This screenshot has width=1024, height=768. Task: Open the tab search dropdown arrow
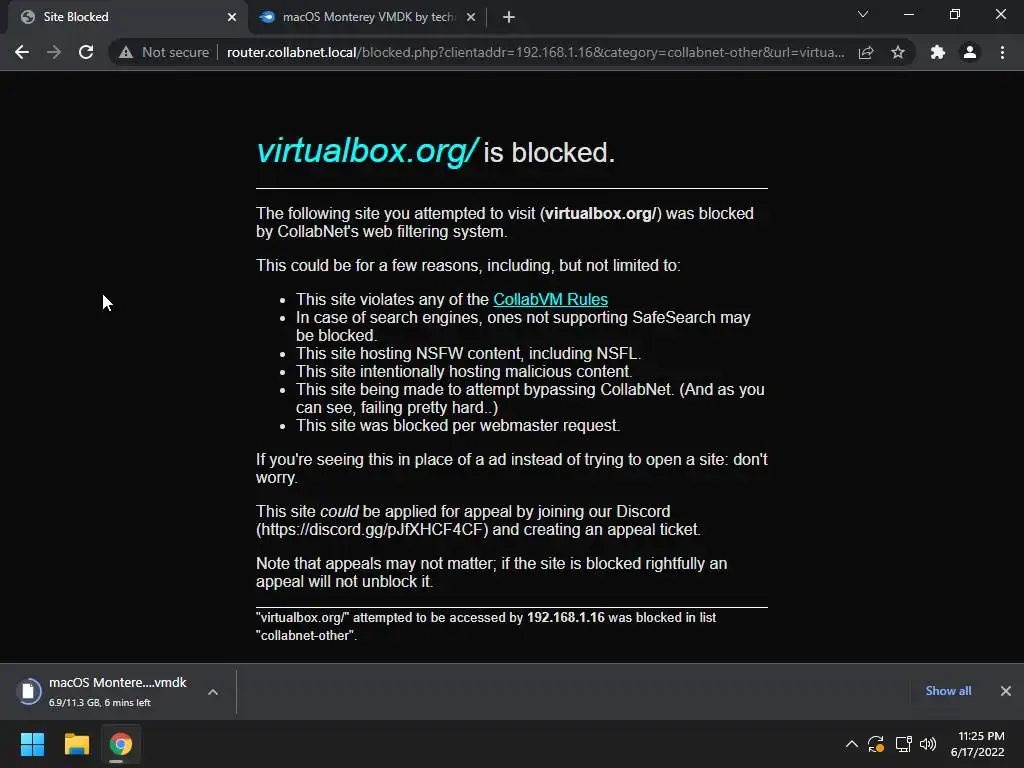tap(863, 14)
